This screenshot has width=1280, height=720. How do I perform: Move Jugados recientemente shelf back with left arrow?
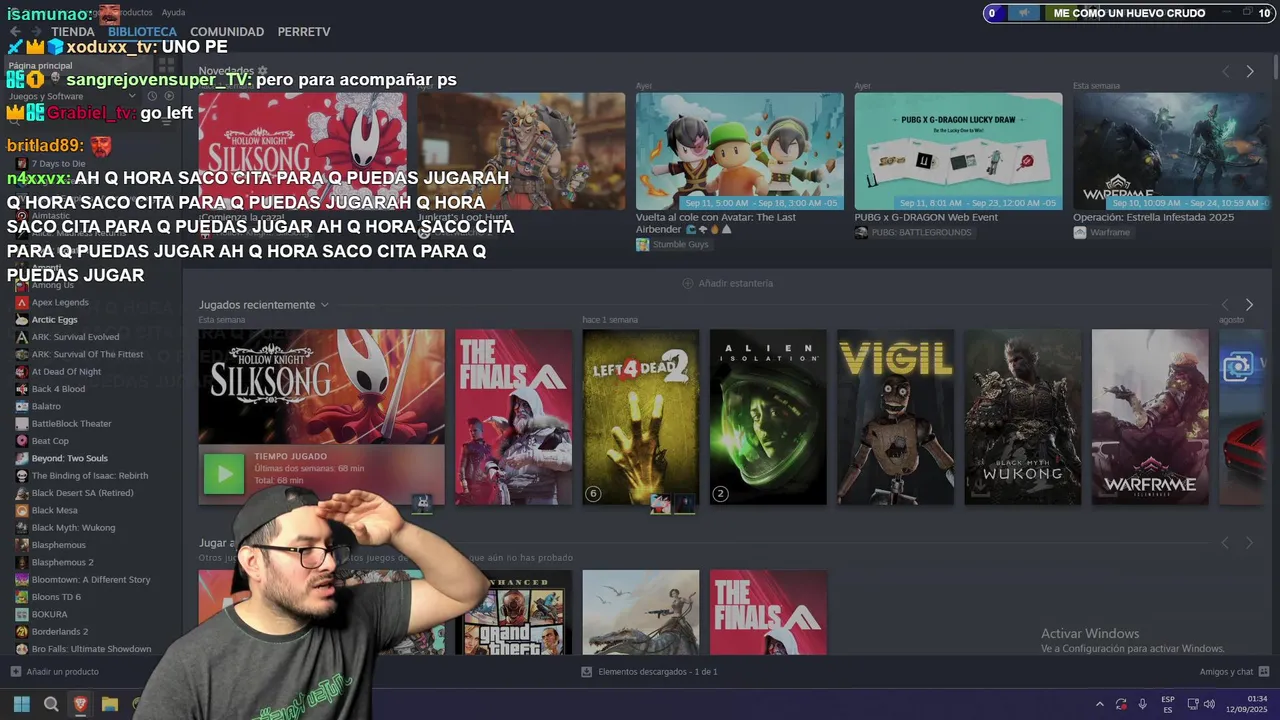[x=1225, y=304]
